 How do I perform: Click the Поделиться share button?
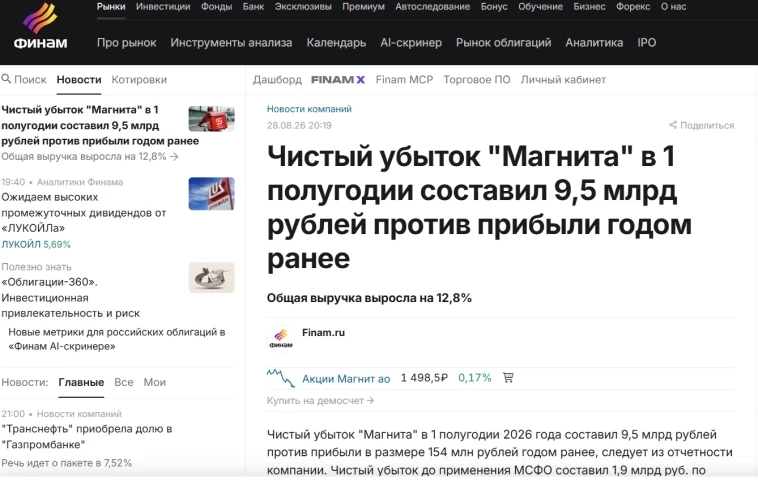pos(701,126)
